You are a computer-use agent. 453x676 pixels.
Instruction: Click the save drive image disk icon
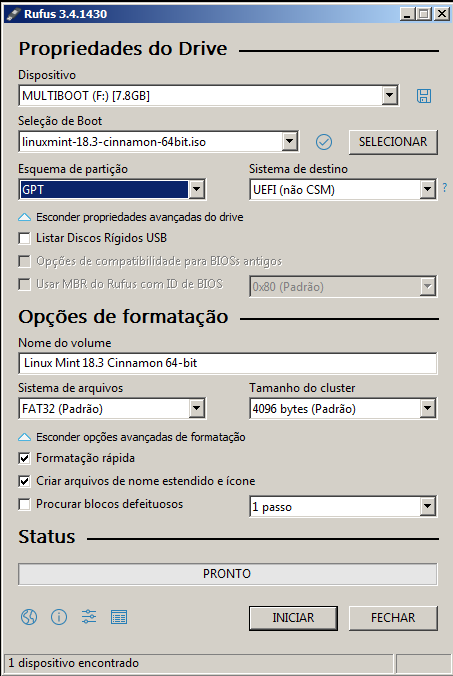(x=424, y=96)
